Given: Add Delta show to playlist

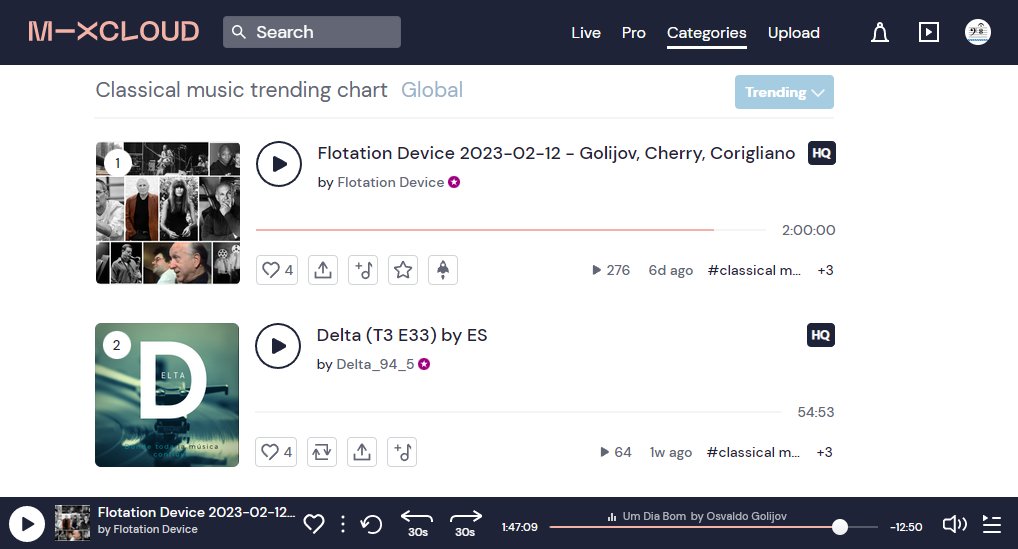Looking at the screenshot, I should click(x=402, y=452).
